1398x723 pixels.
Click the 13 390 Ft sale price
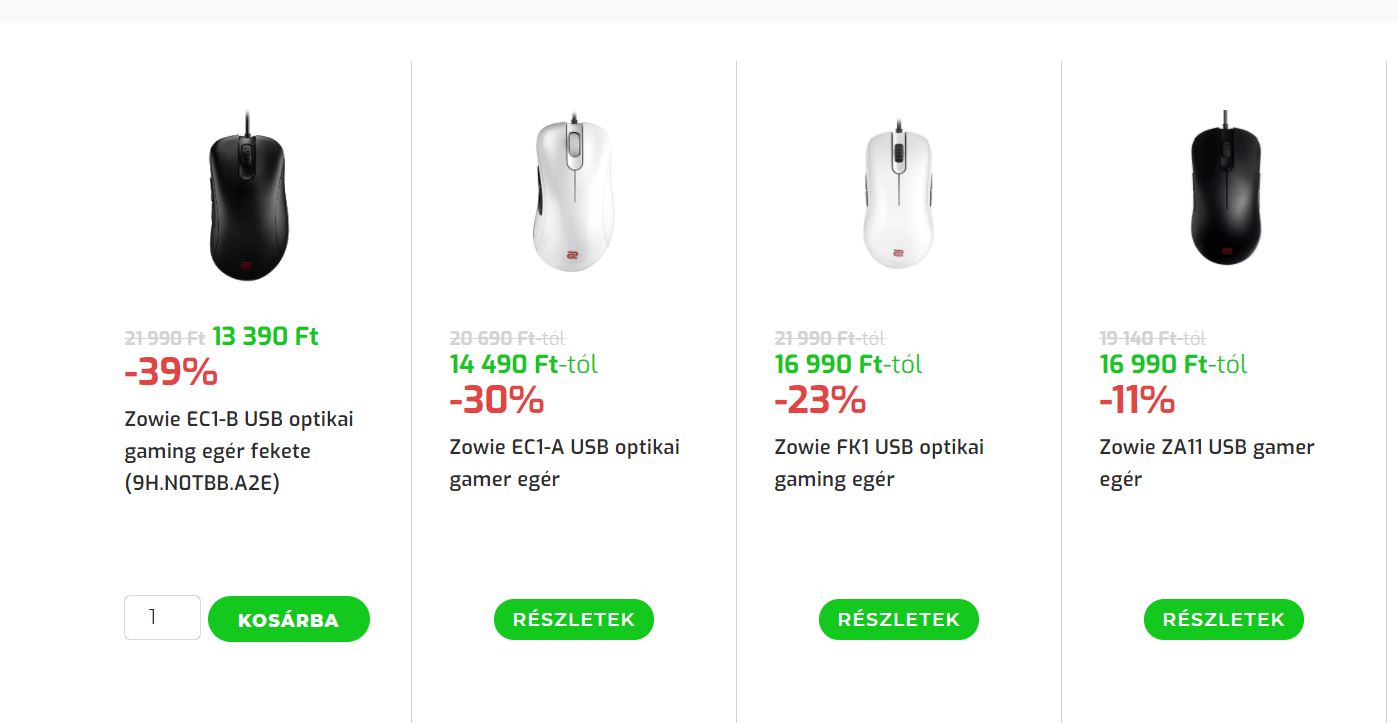[265, 336]
